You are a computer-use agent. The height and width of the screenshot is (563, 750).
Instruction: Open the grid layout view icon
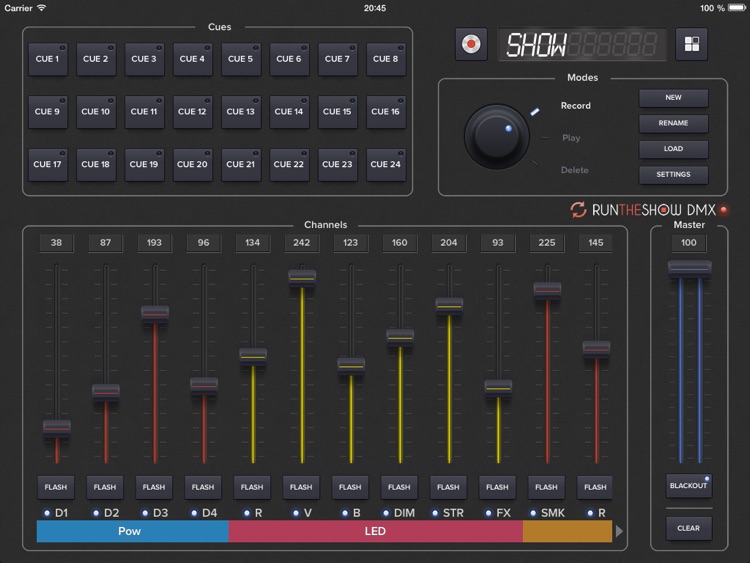[x=692, y=44]
